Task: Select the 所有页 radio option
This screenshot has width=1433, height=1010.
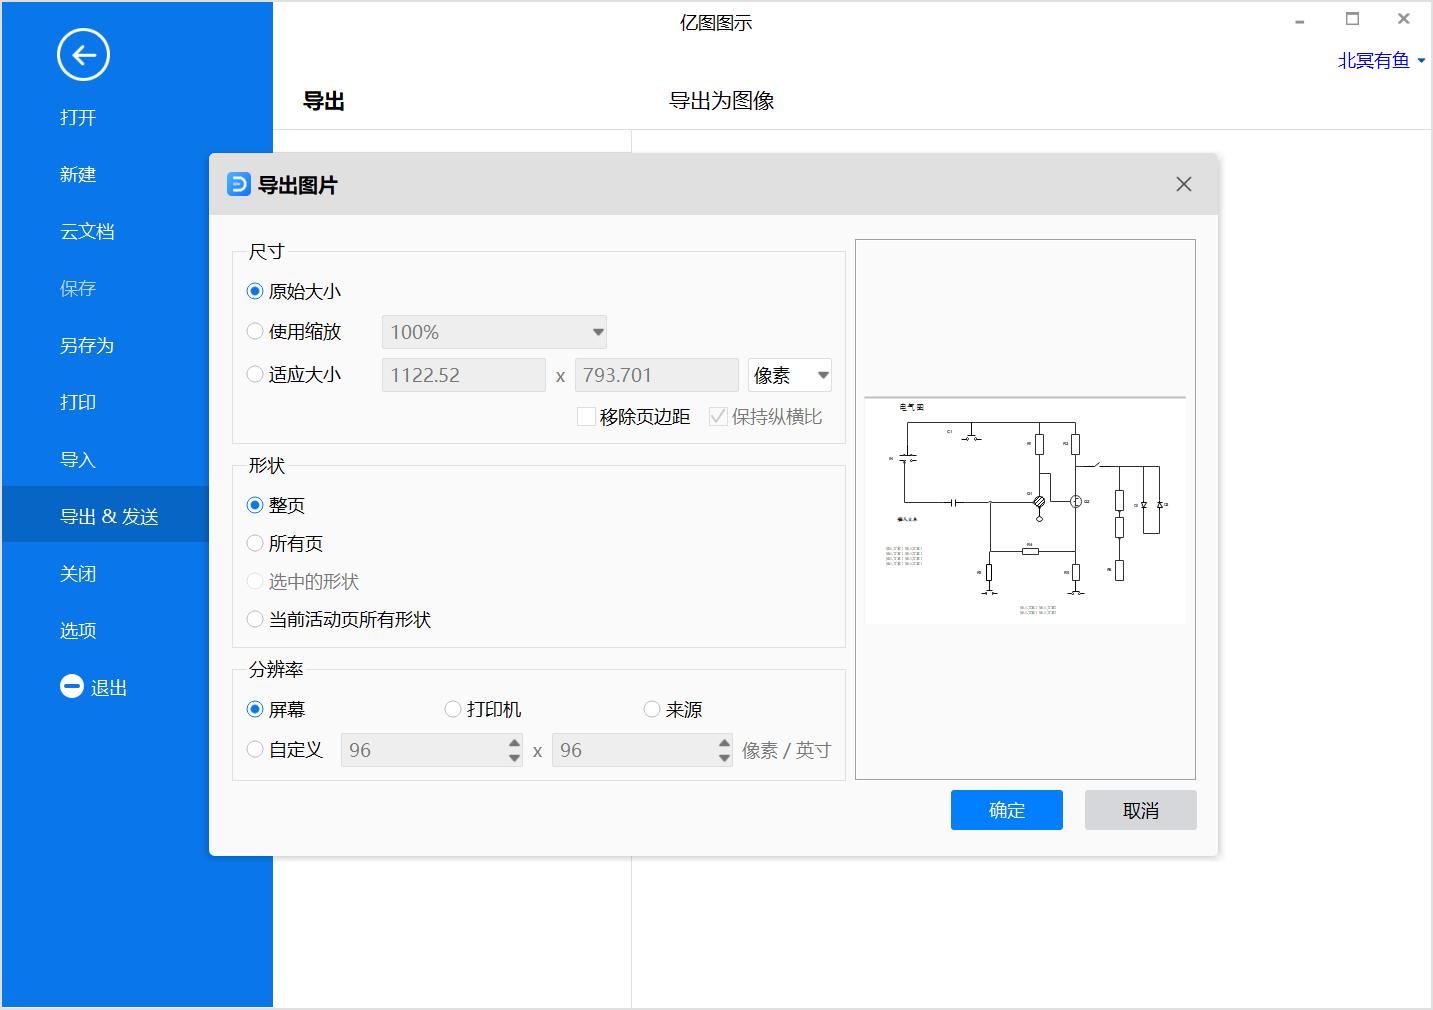Action: (x=255, y=543)
